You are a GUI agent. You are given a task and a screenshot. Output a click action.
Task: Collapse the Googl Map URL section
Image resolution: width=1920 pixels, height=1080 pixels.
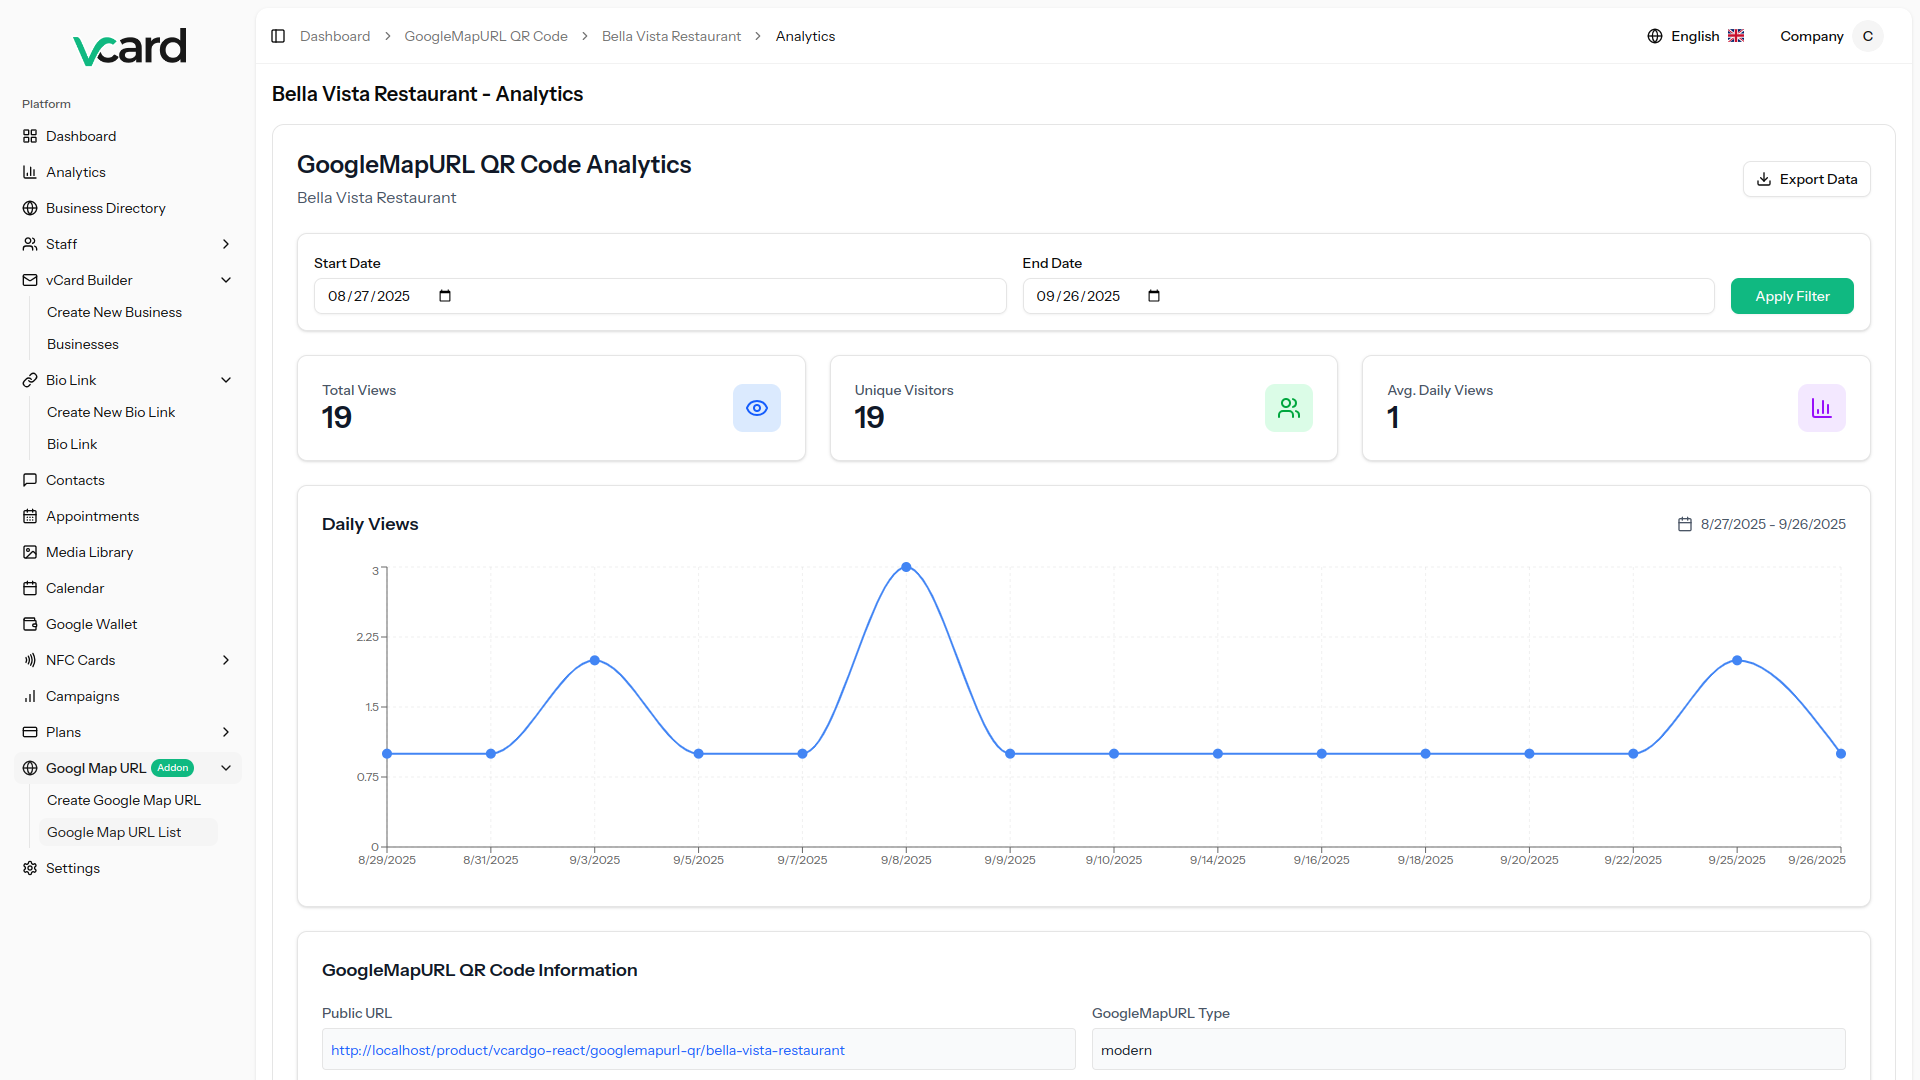click(x=226, y=768)
